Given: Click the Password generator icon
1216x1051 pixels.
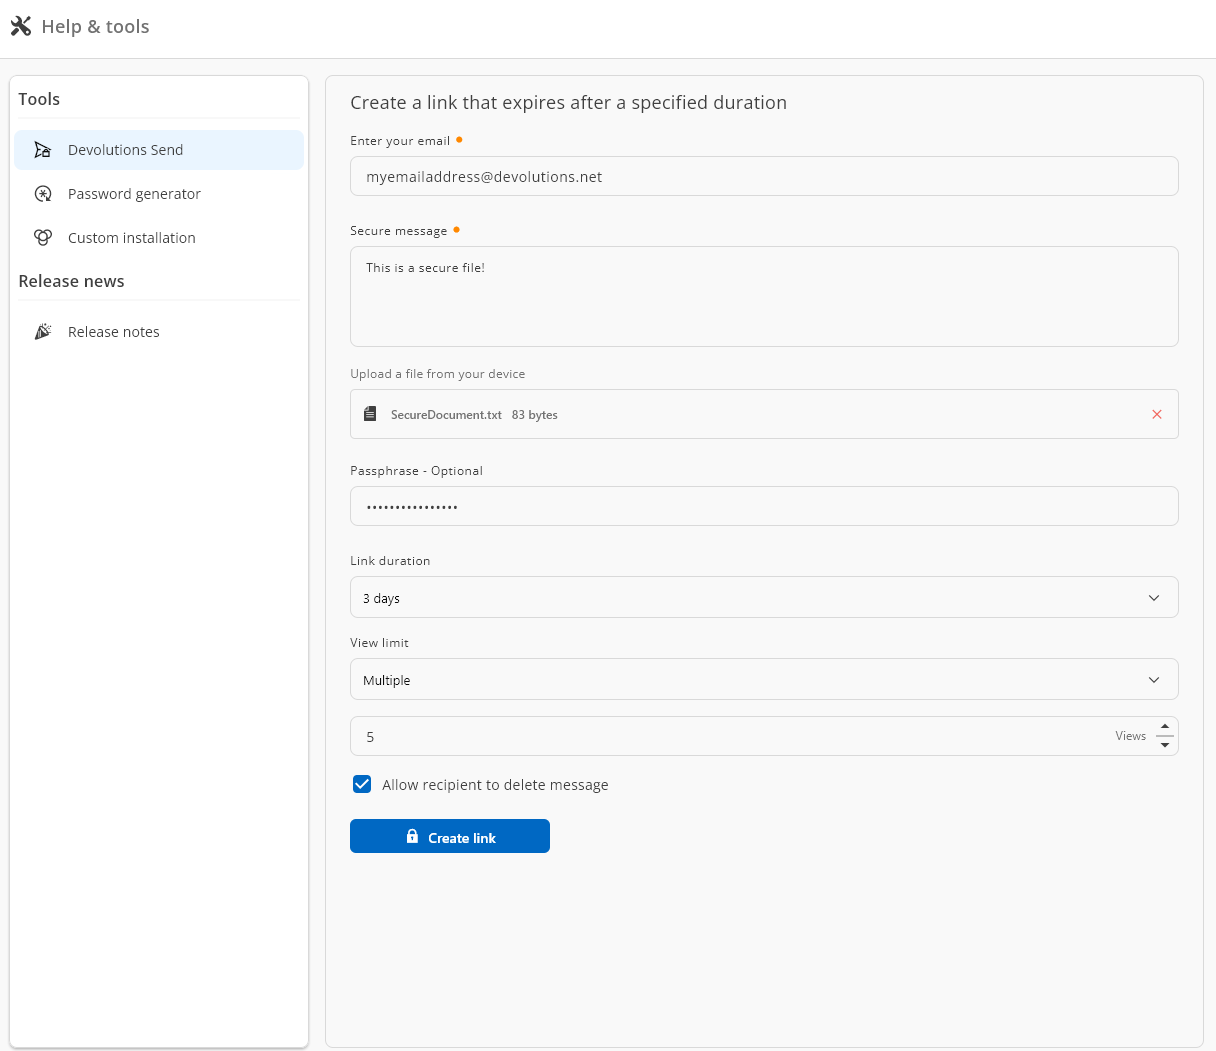Looking at the screenshot, I should 42,194.
